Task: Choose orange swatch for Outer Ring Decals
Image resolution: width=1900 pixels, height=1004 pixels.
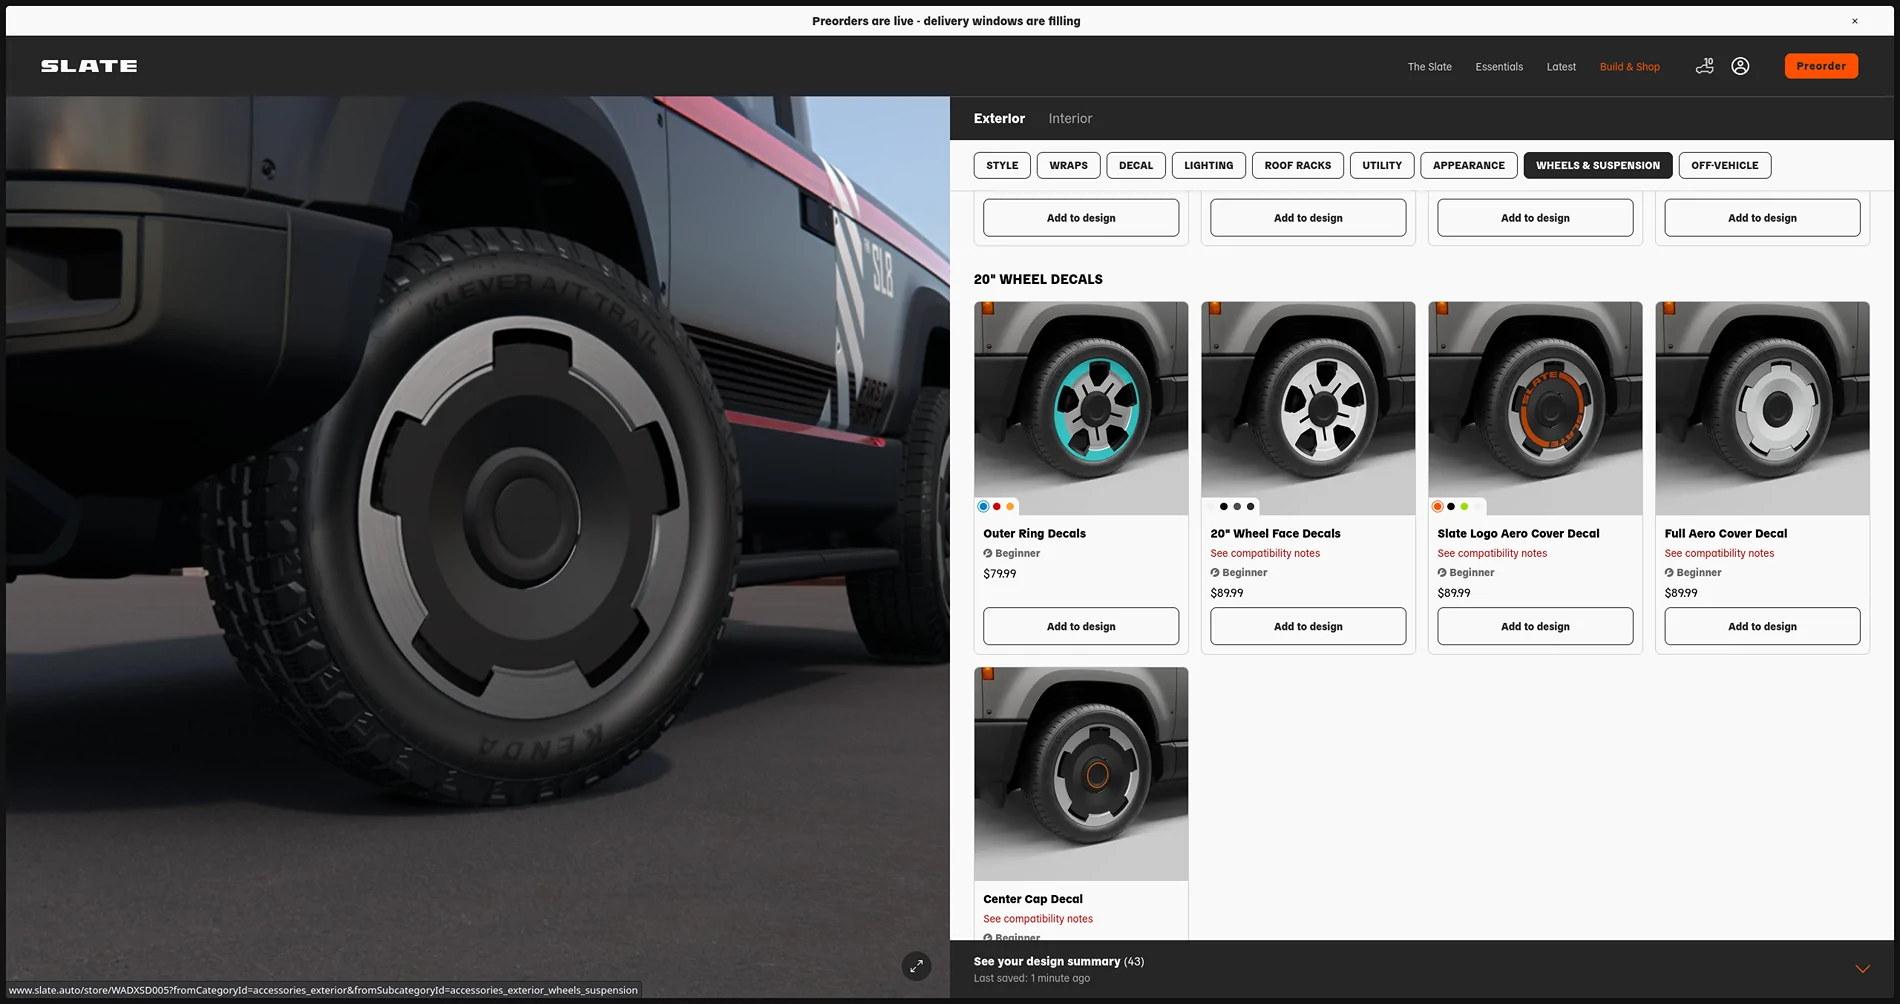Action: coord(1010,506)
